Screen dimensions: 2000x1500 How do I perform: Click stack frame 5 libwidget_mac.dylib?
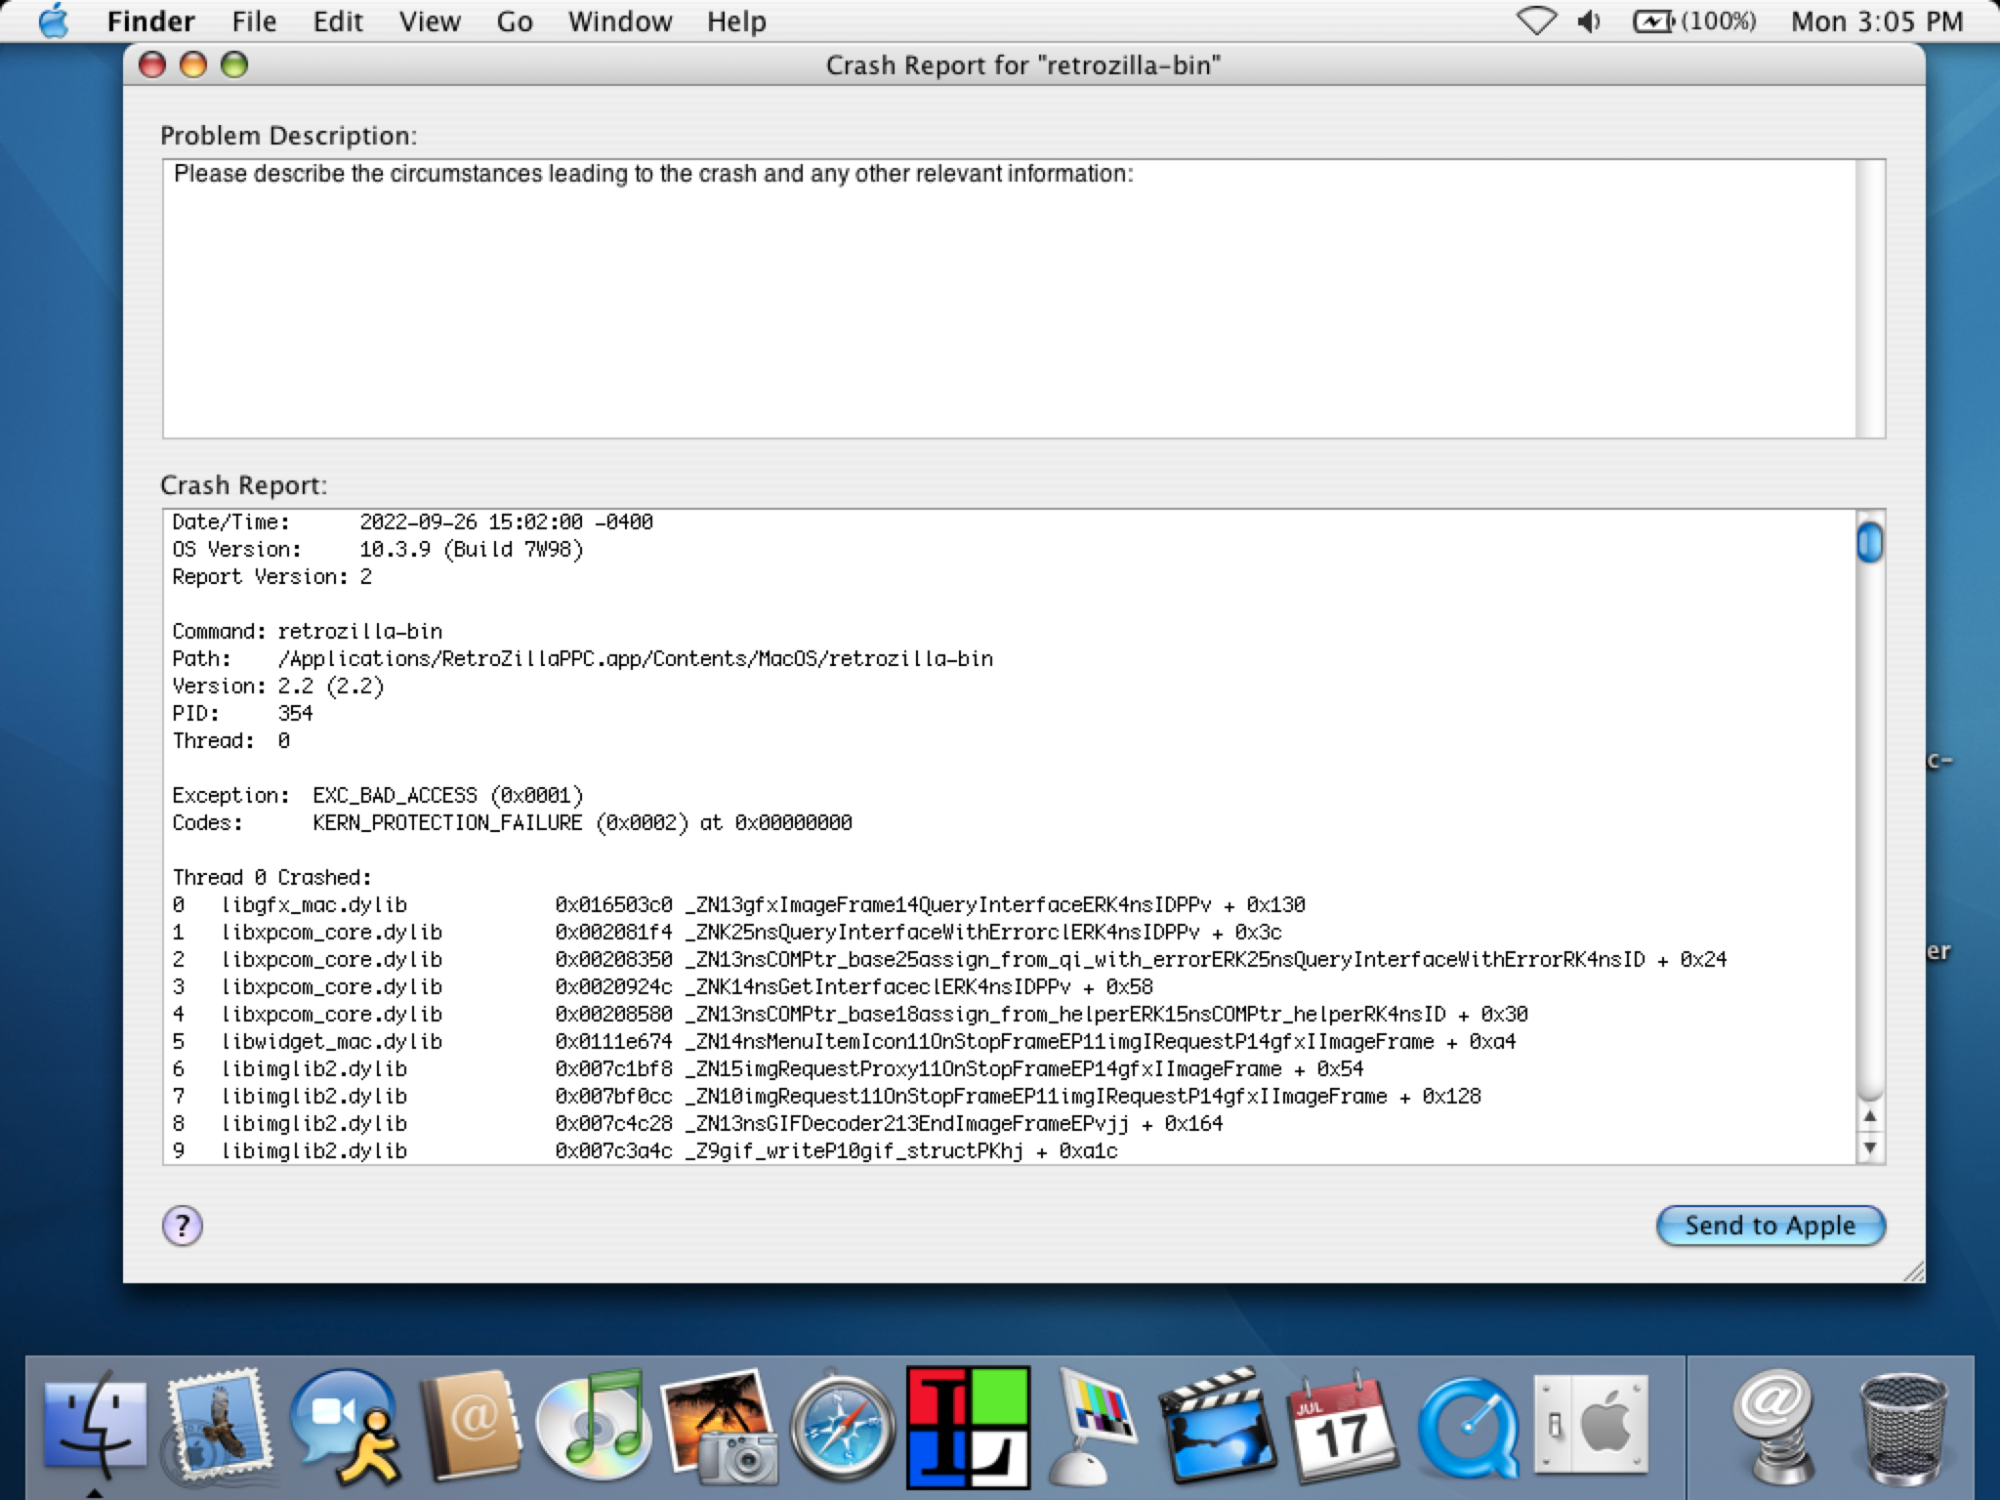tap(844, 1042)
